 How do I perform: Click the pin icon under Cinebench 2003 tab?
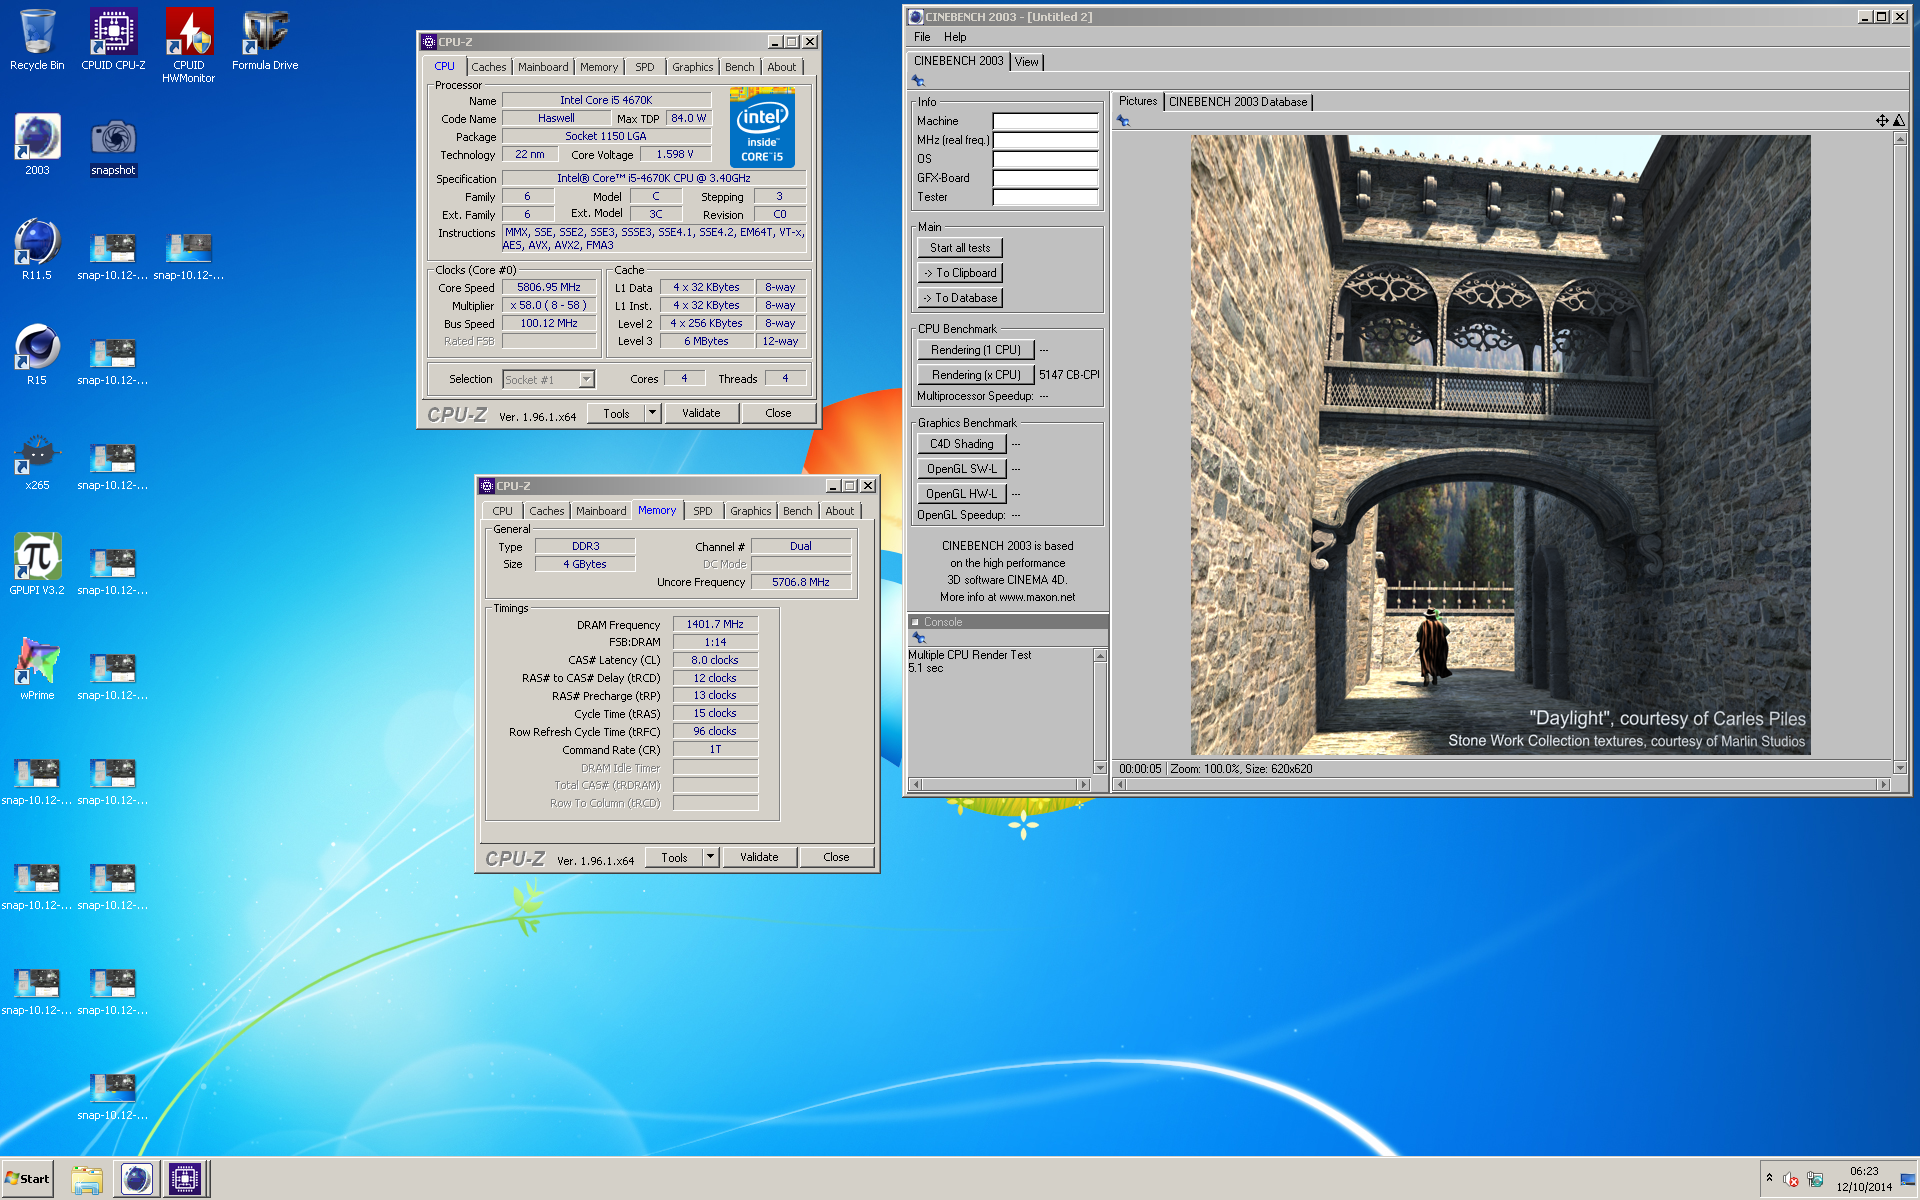click(x=918, y=81)
